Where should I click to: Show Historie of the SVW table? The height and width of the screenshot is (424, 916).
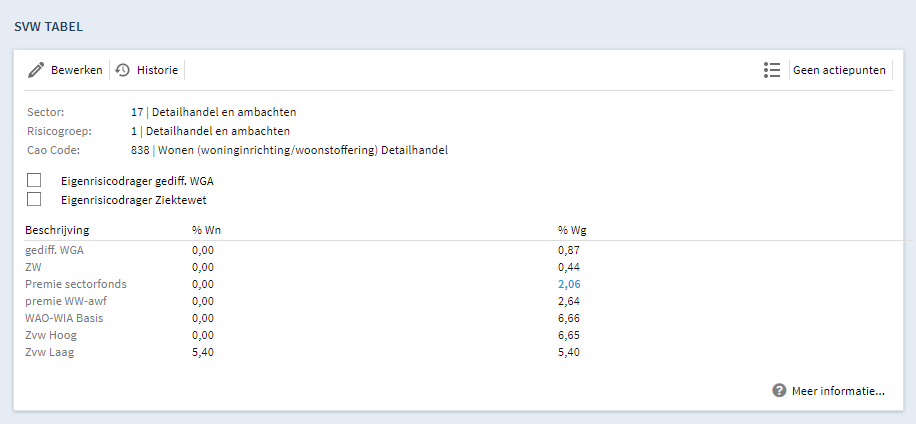[x=157, y=70]
